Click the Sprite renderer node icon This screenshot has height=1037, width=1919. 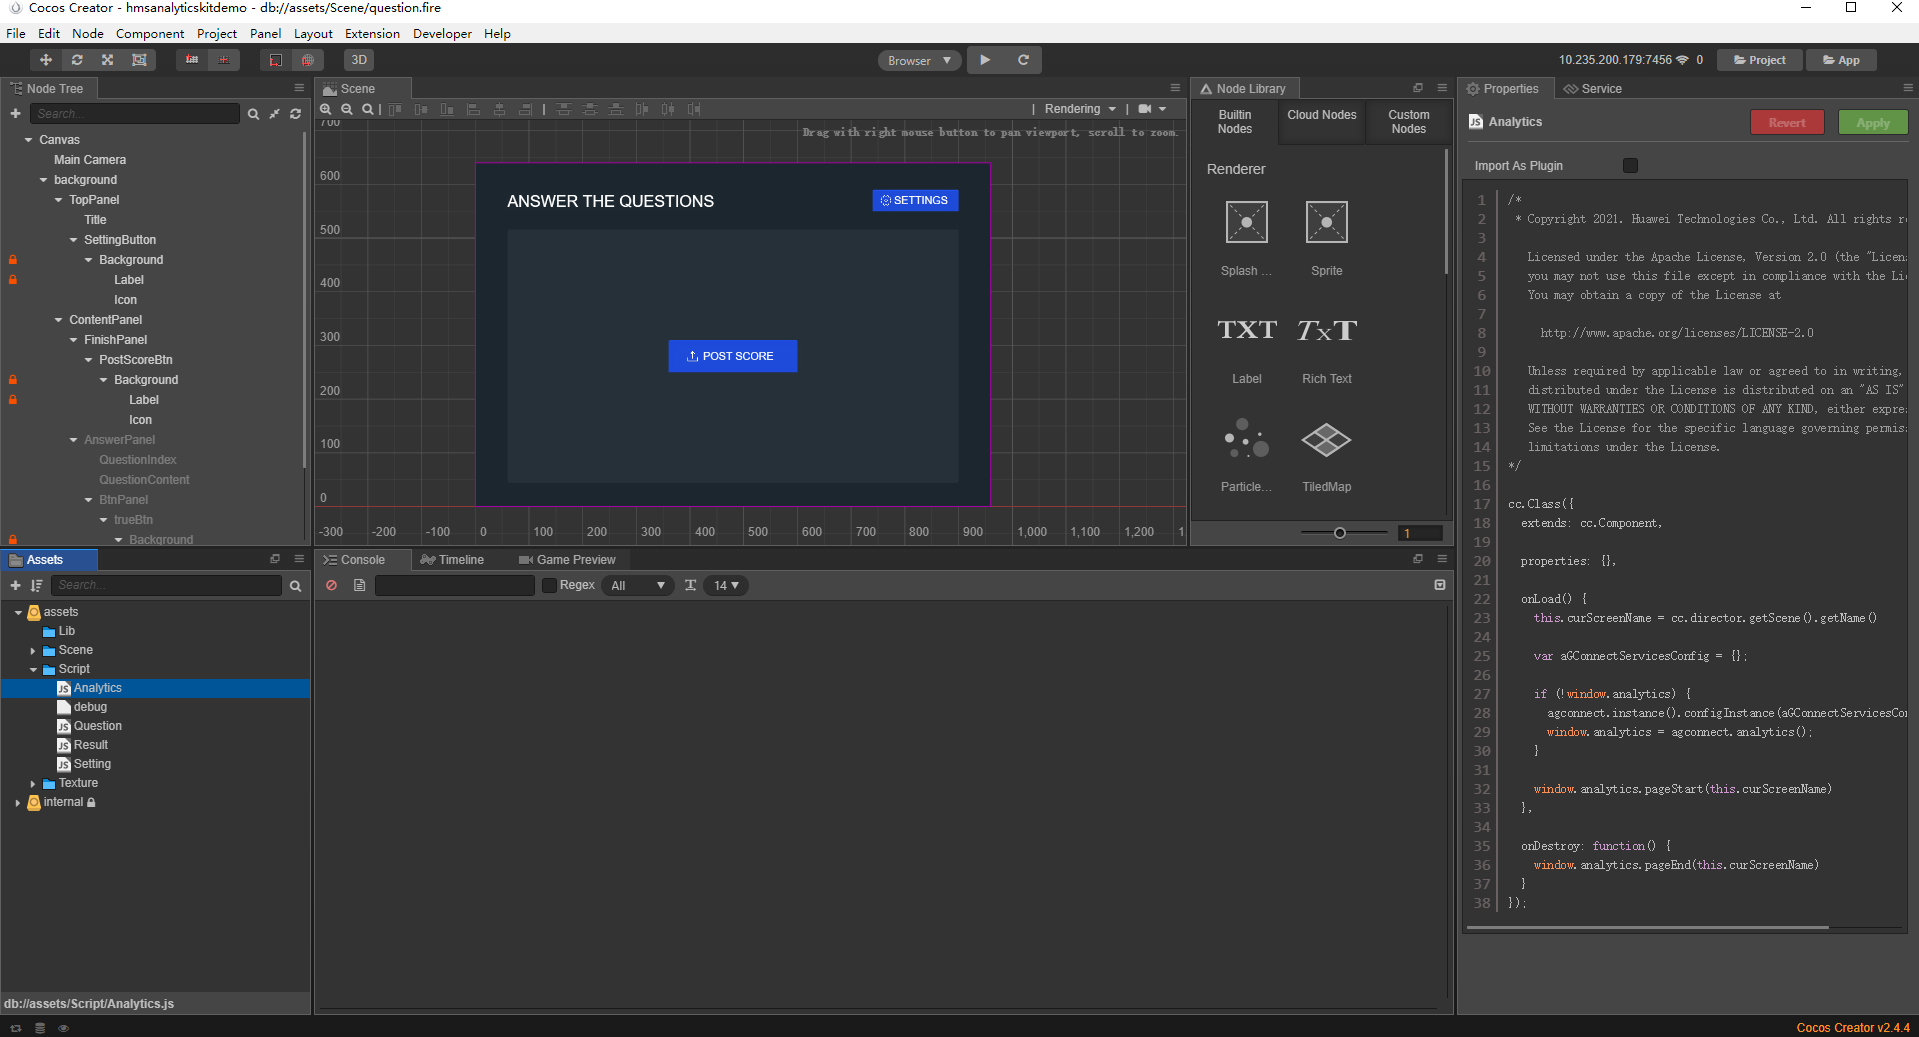(x=1326, y=222)
